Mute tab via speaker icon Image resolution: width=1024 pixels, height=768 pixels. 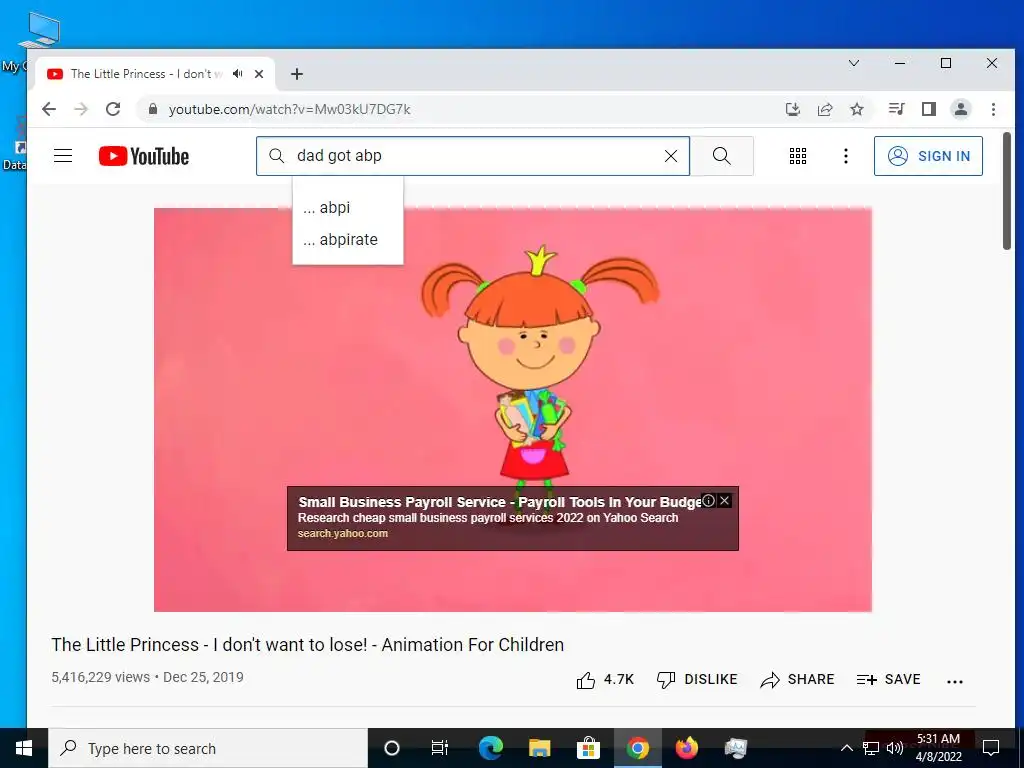[x=238, y=74]
